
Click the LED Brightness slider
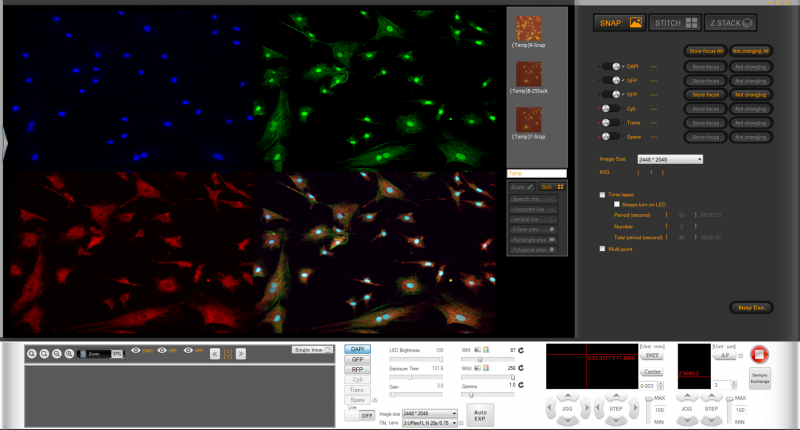tap(417, 359)
